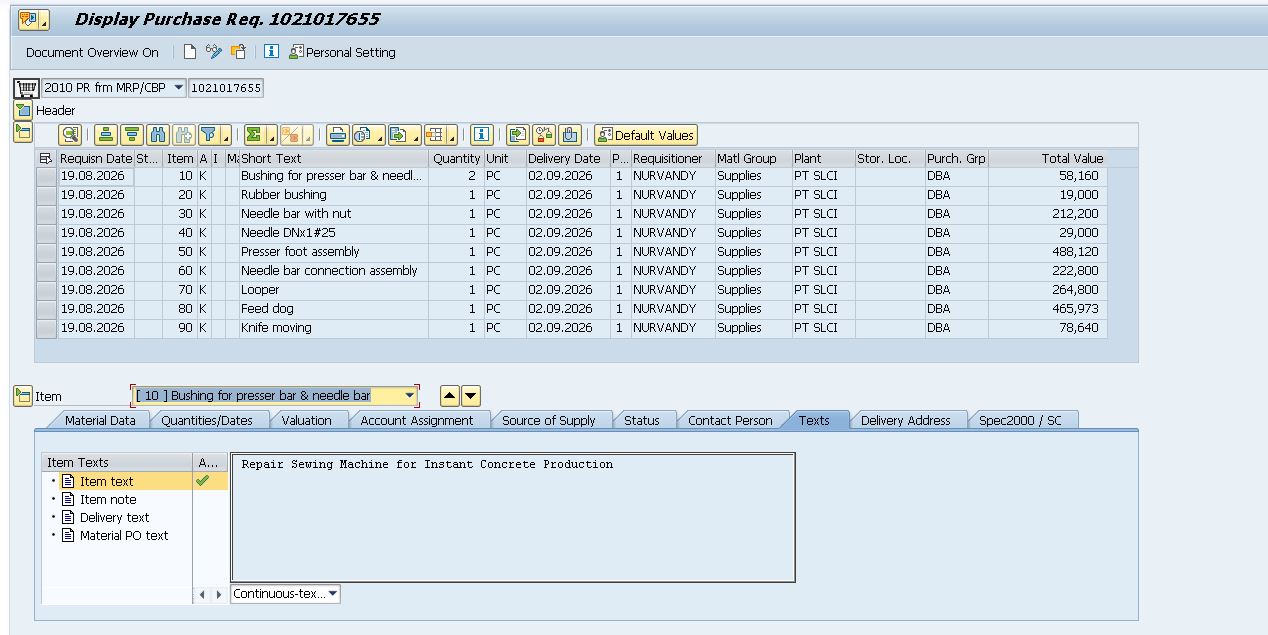The image size is (1268, 635).
Task: Click the Print icon in grid toolbar
Action: click(x=337, y=135)
